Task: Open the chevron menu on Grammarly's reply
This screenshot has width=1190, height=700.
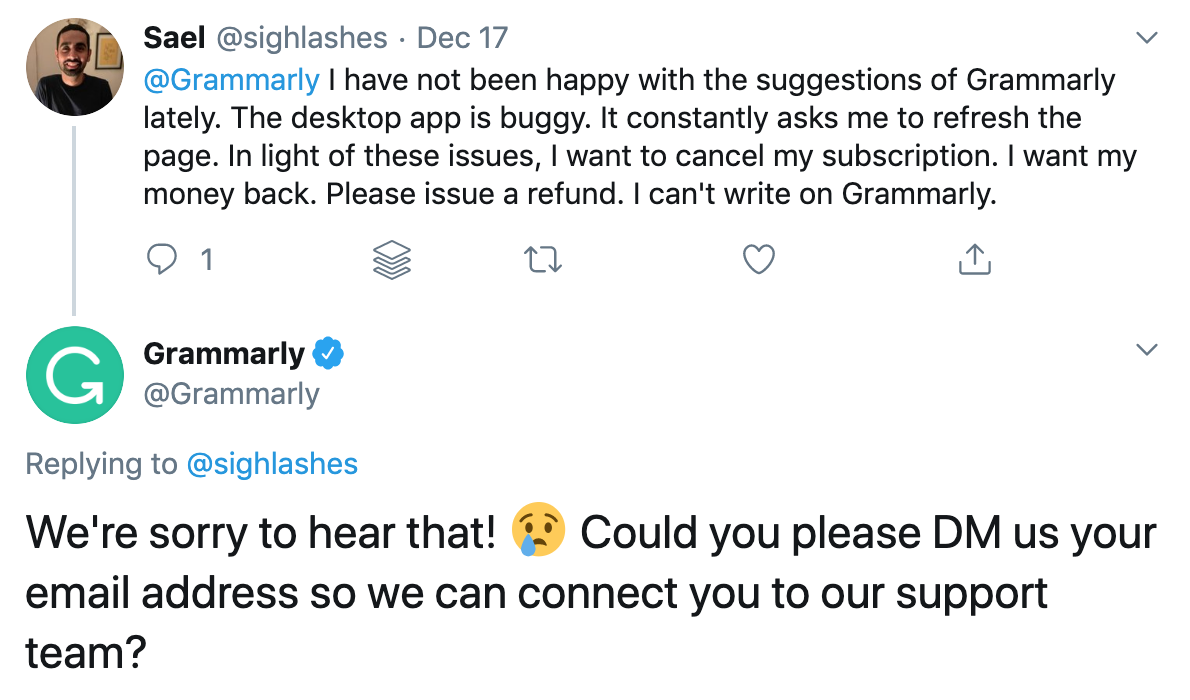Action: pos(1148,350)
